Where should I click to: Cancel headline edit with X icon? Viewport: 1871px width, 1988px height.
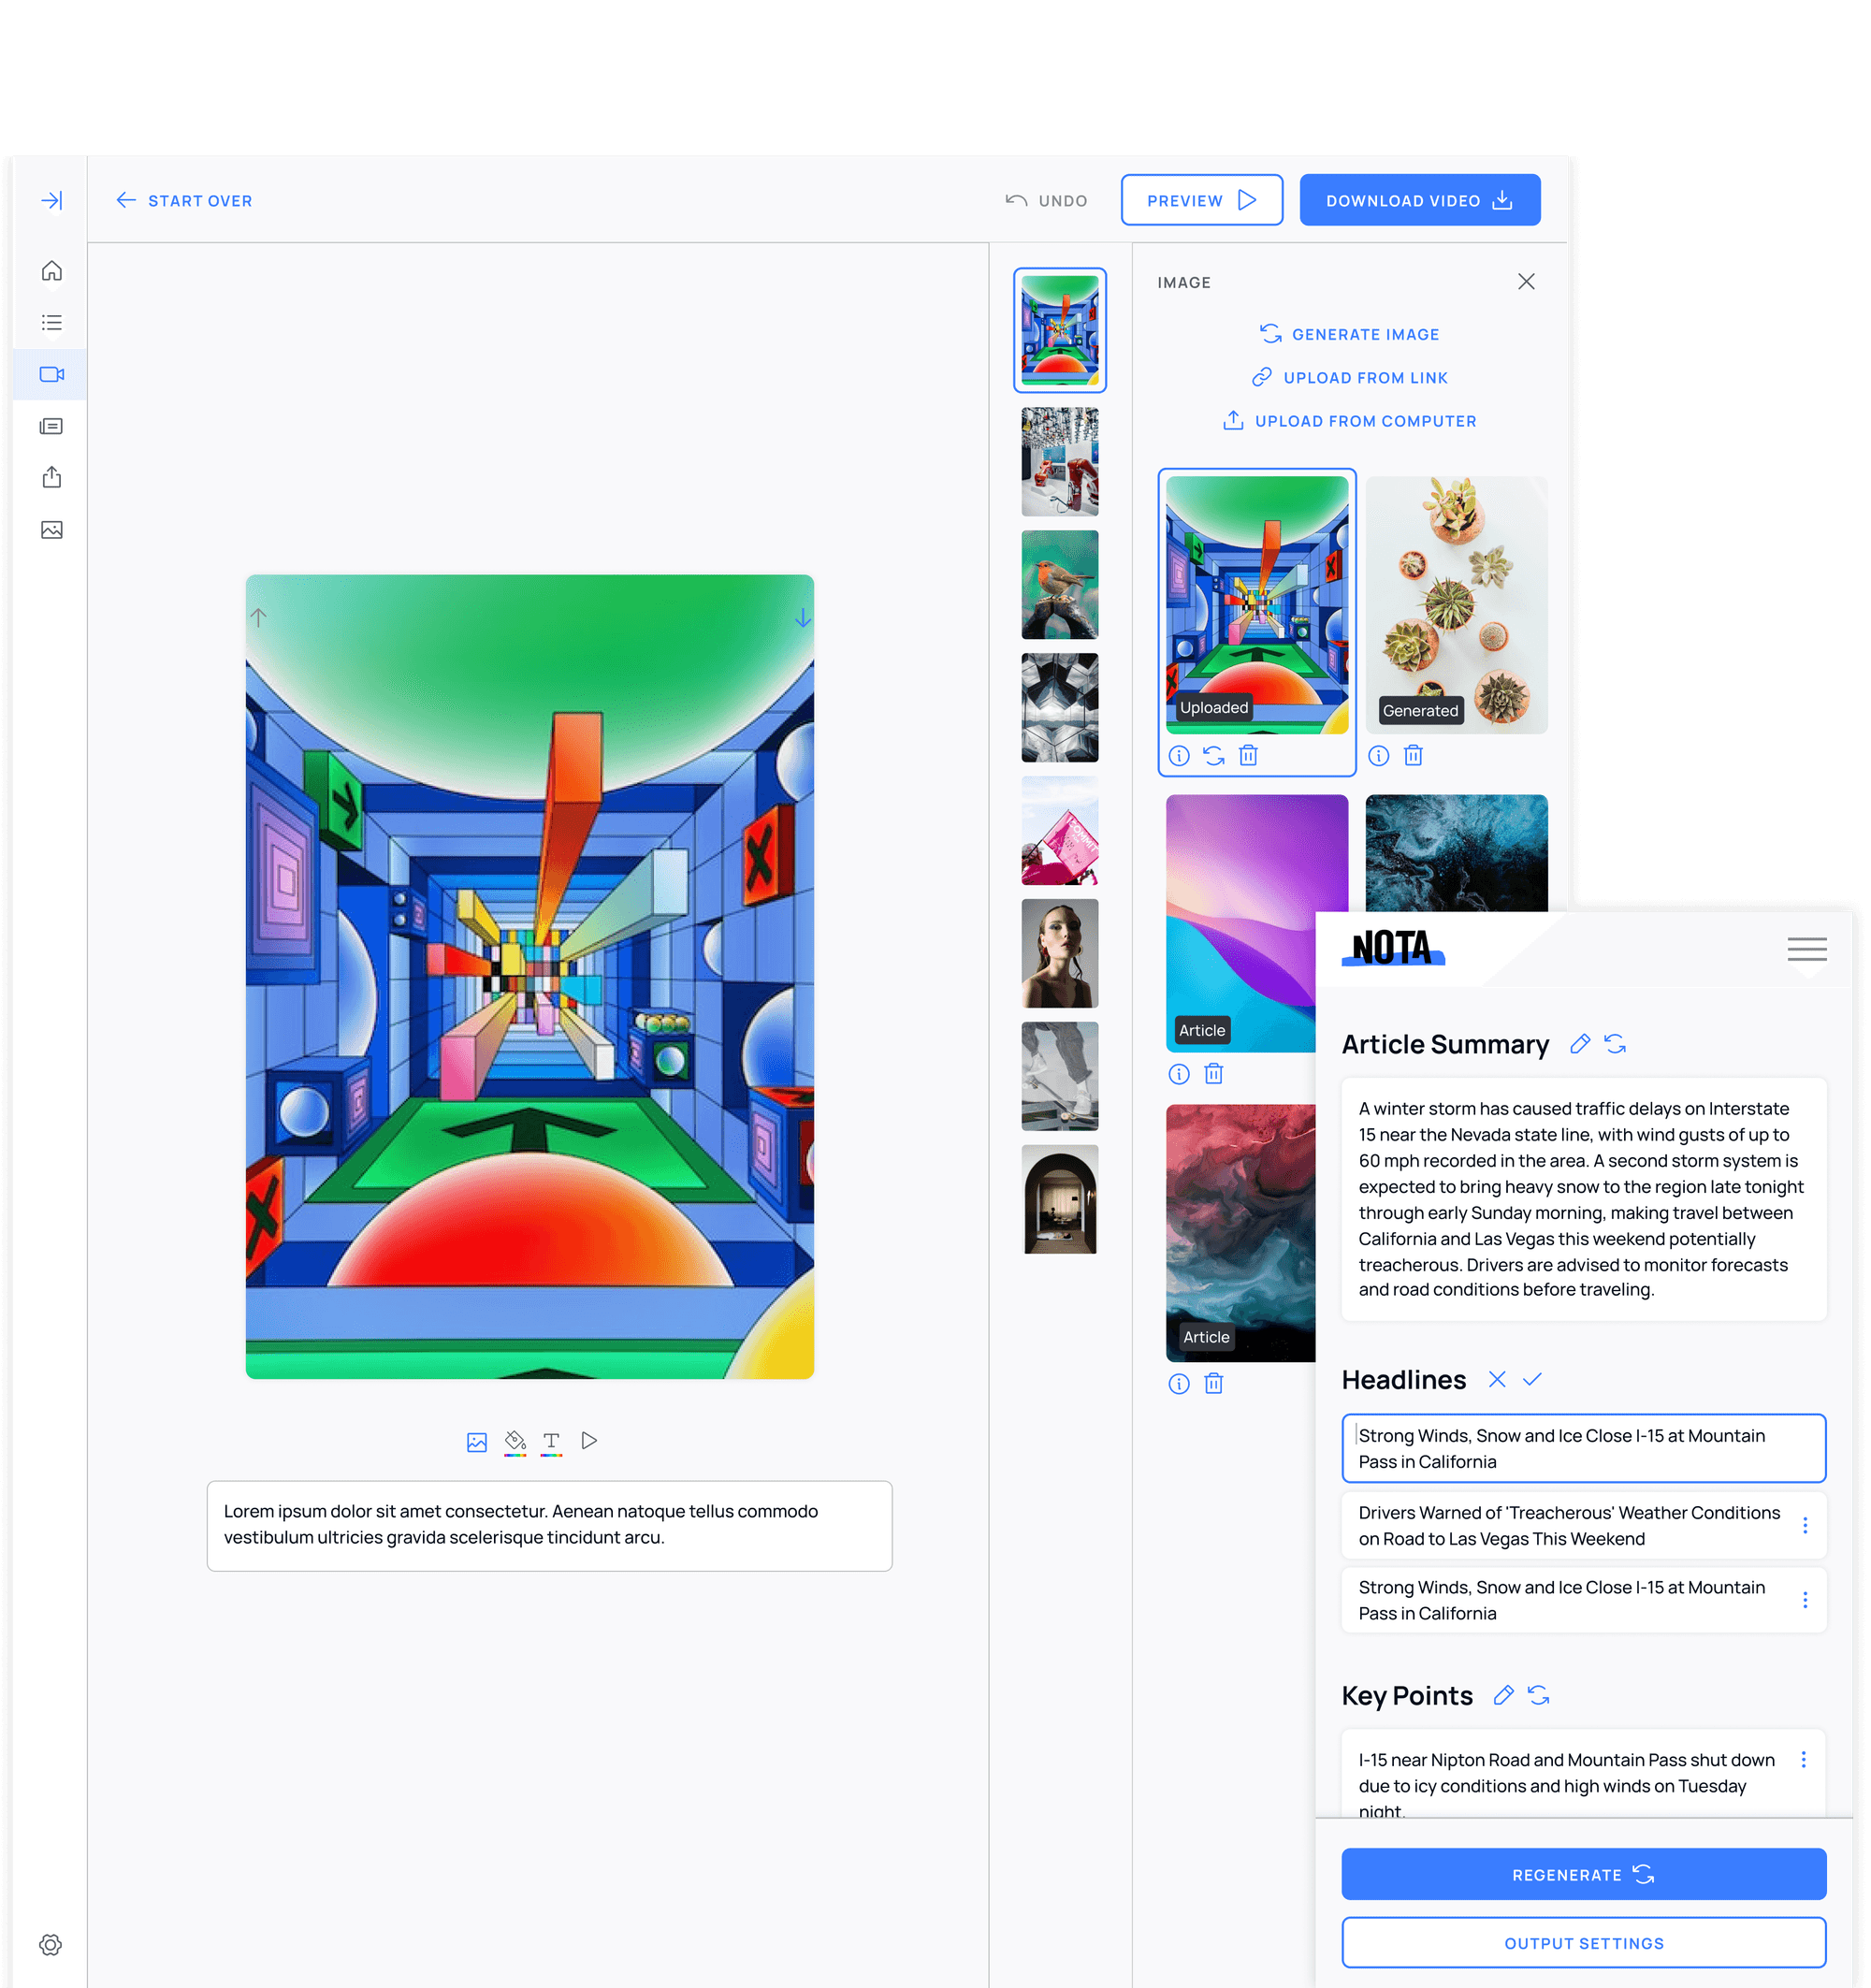[x=1497, y=1379]
